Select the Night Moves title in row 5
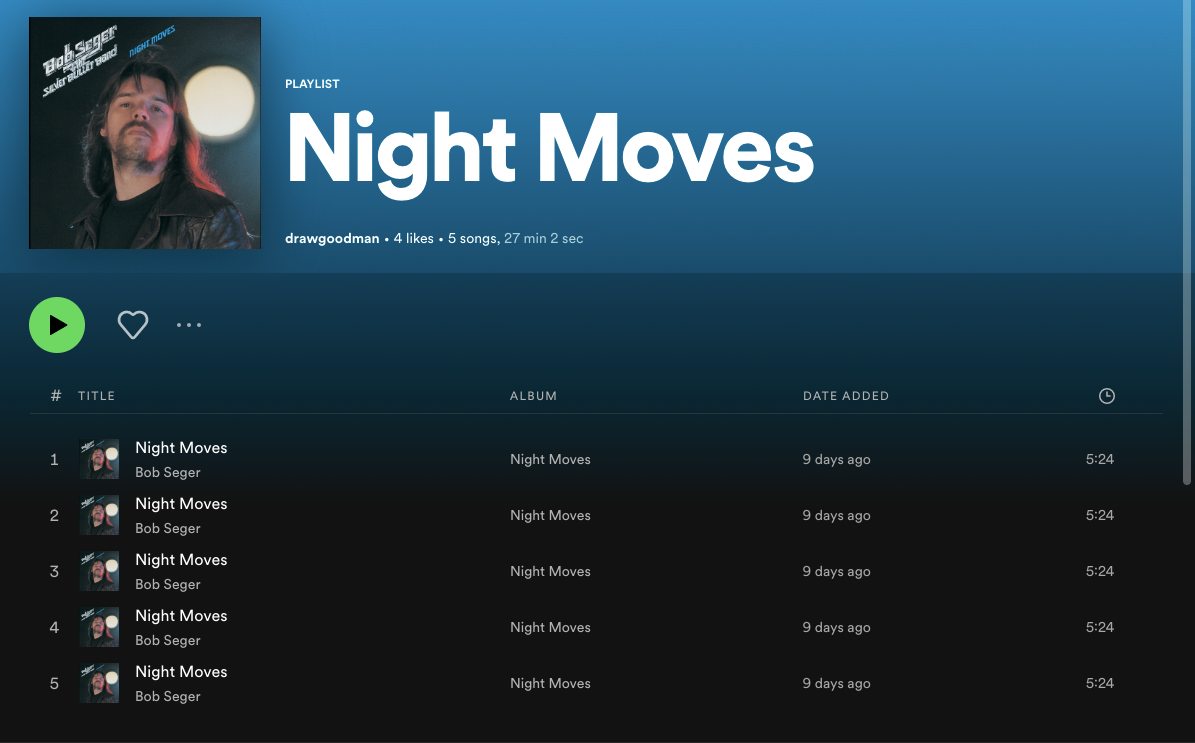 [181, 672]
